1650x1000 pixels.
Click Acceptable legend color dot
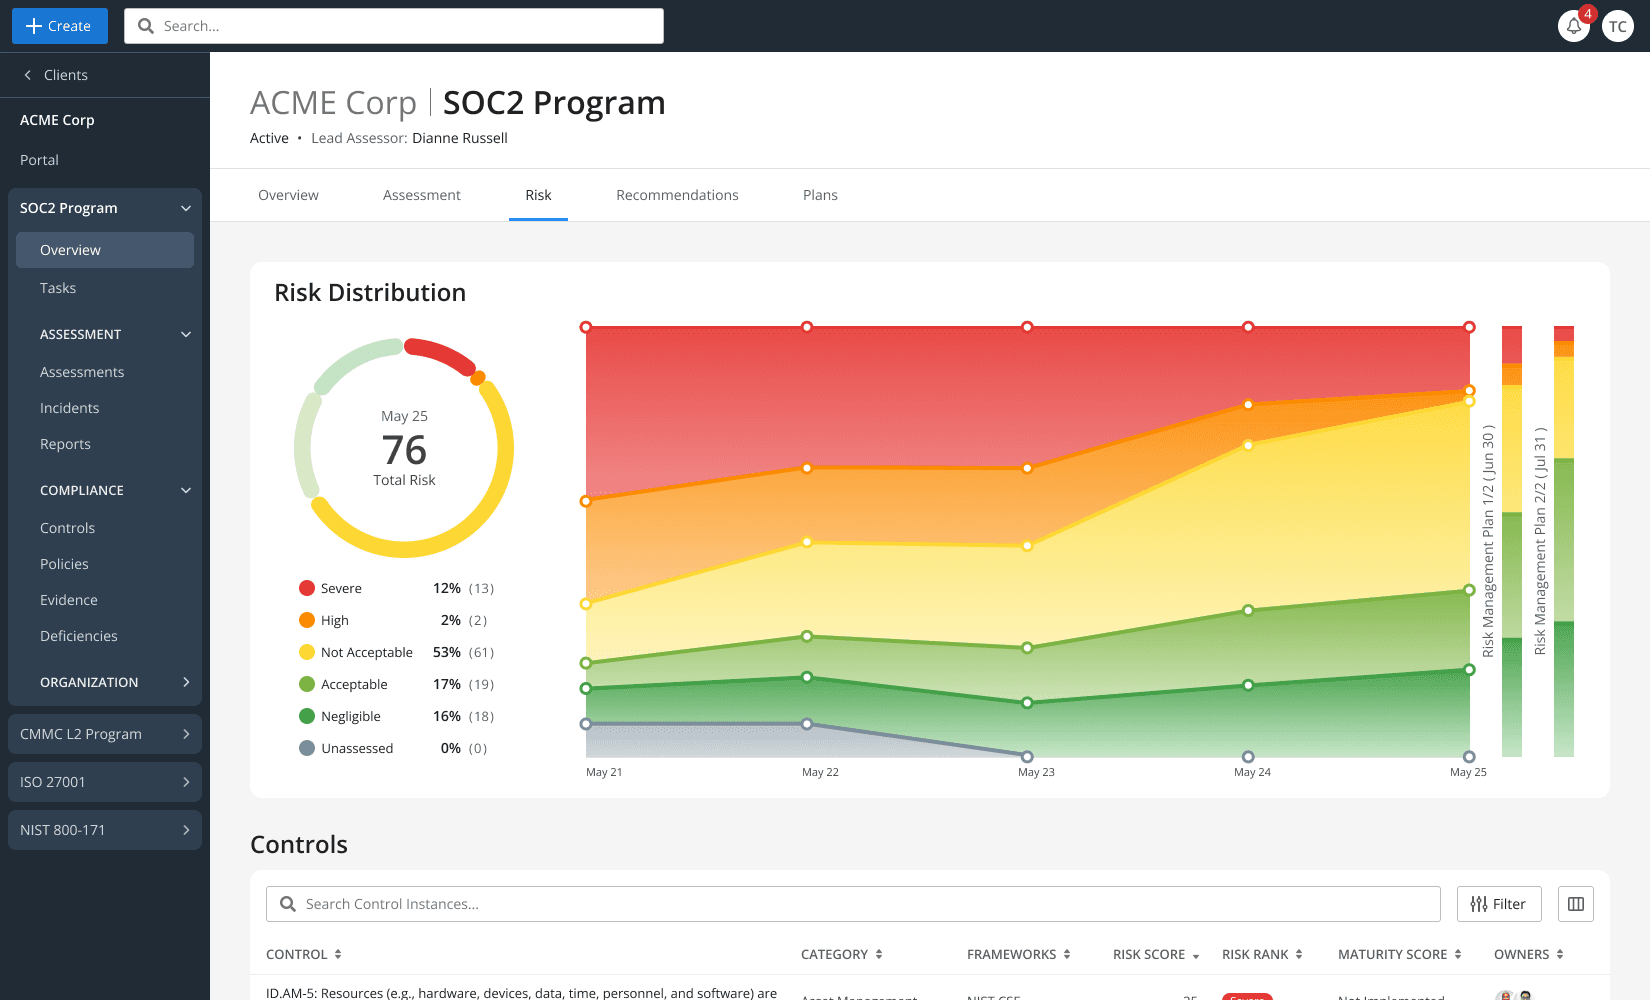pyautogui.click(x=307, y=684)
